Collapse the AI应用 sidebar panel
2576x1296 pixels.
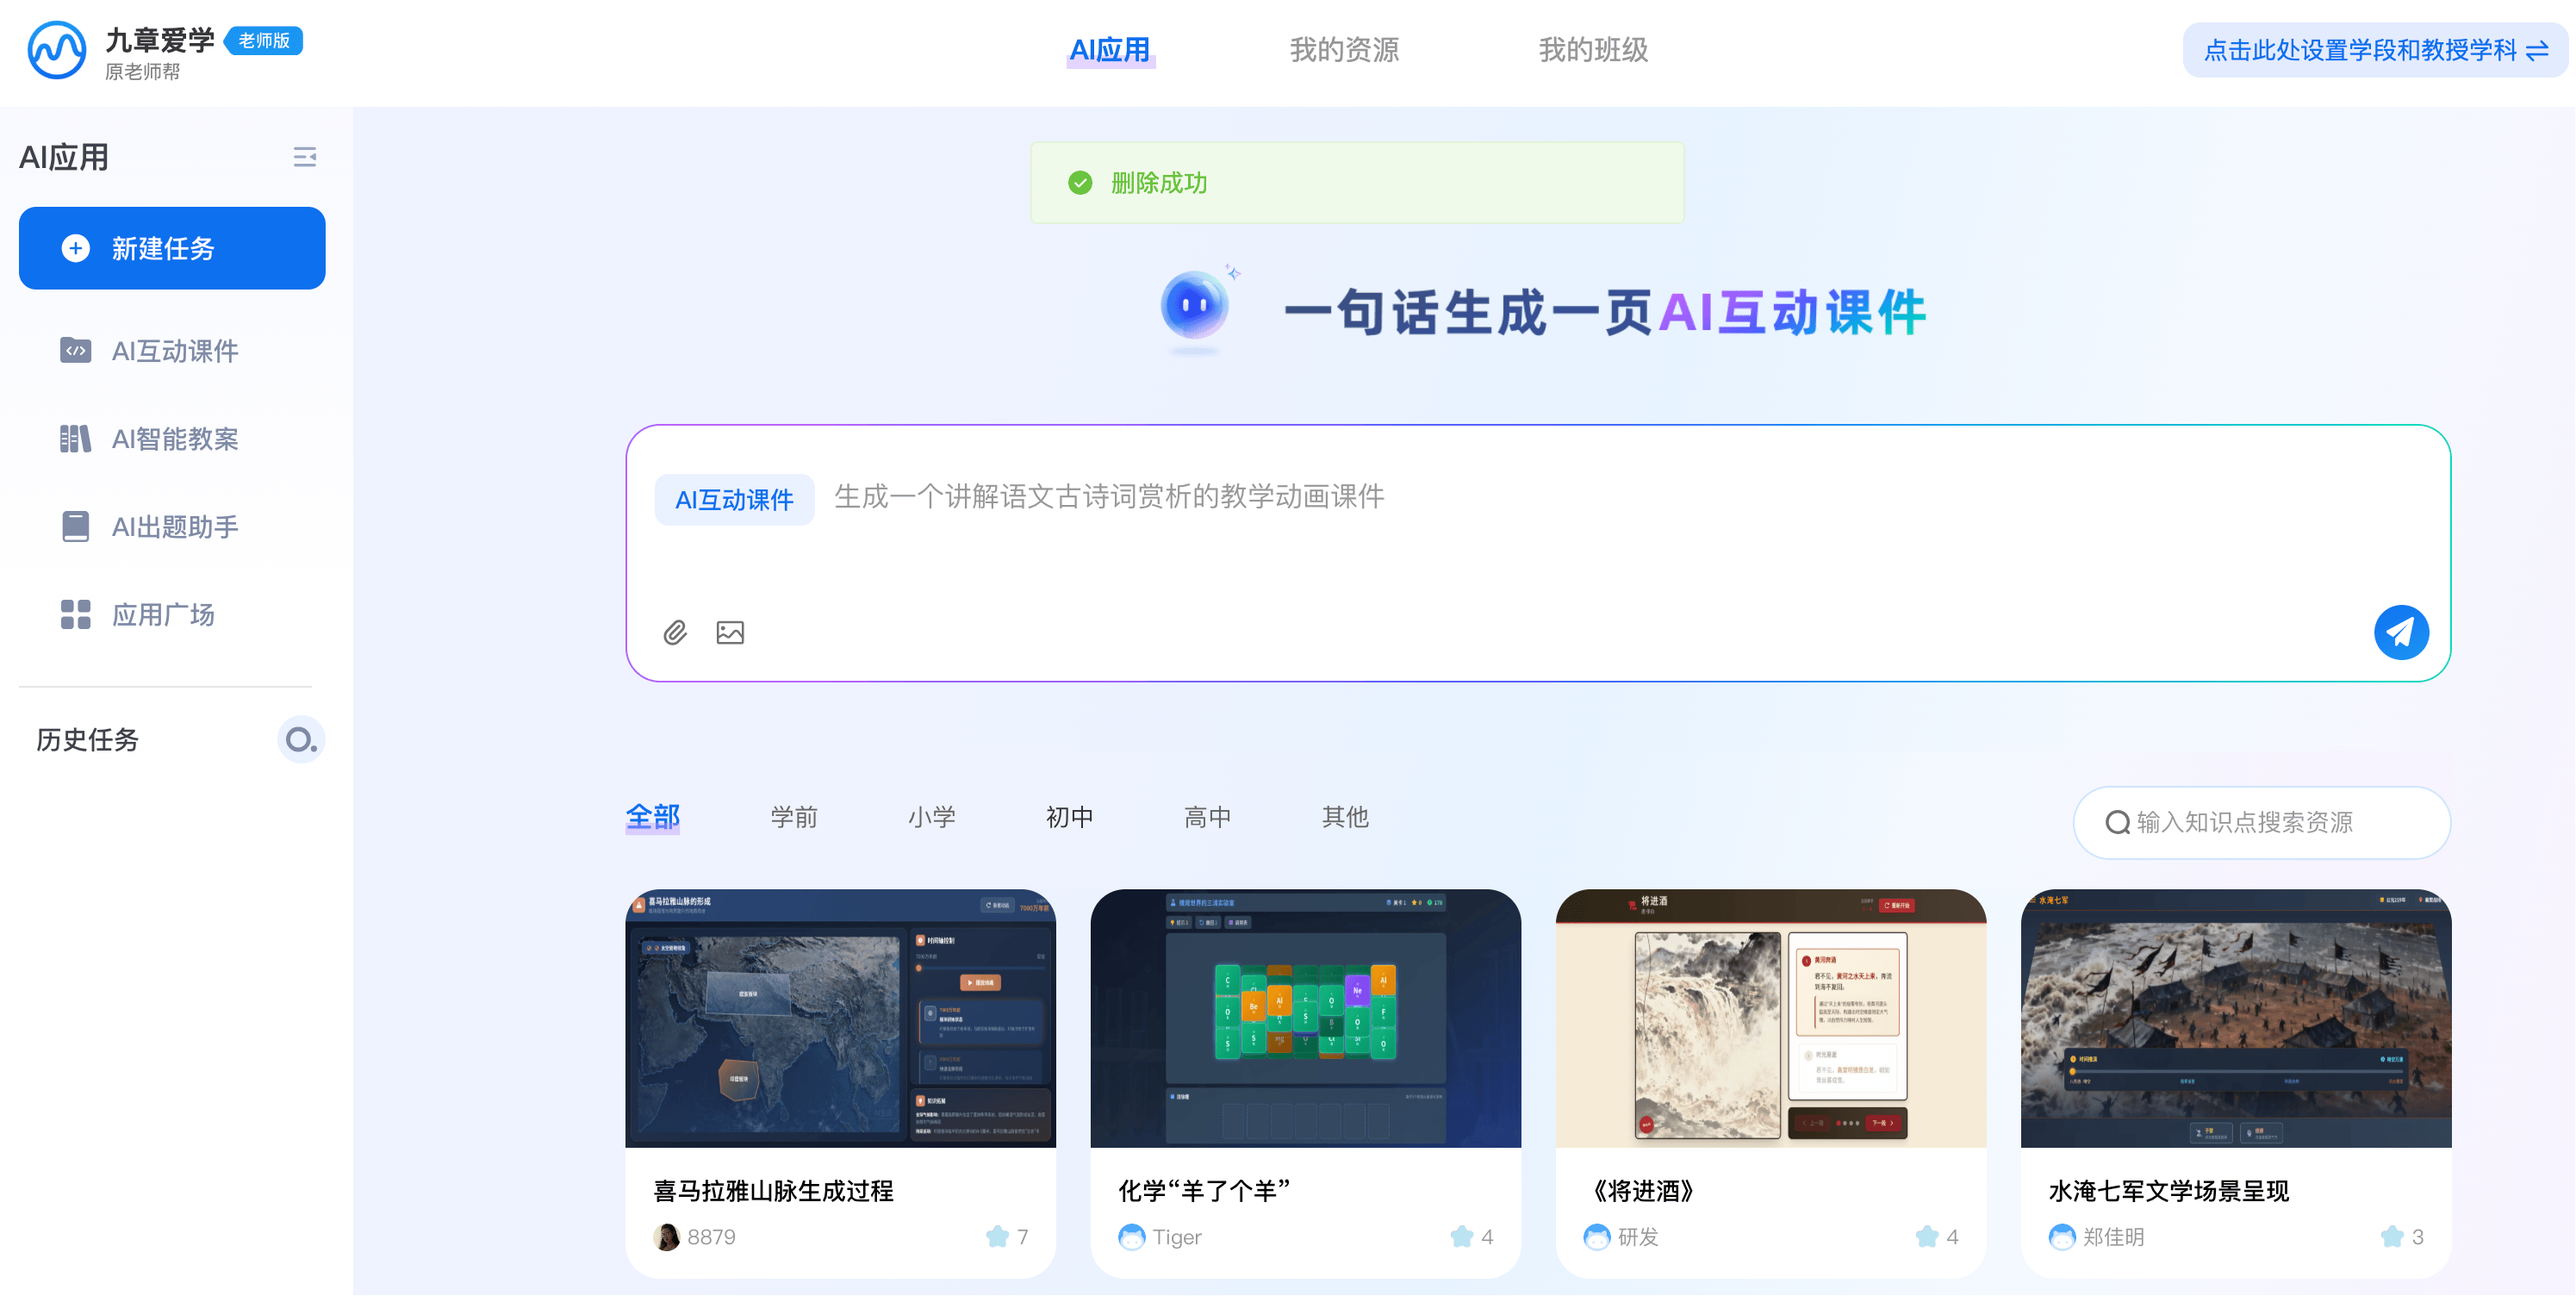[305, 157]
